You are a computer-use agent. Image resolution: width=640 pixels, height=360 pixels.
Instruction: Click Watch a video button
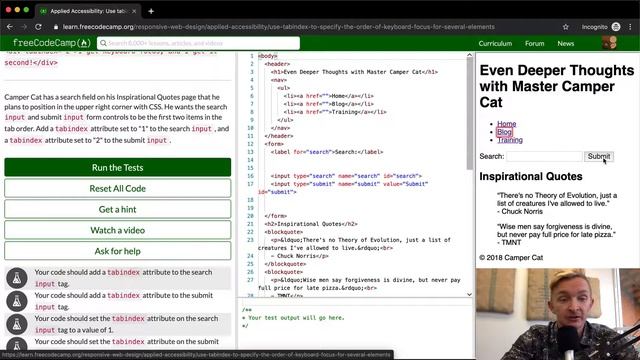(x=118, y=230)
